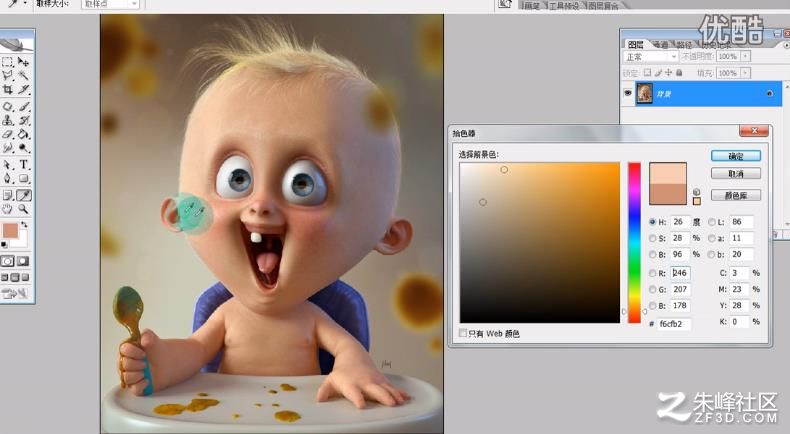The width and height of the screenshot is (790, 434).
Task: Switch to the 通道 Channels tab
Action: pos(660,45)
